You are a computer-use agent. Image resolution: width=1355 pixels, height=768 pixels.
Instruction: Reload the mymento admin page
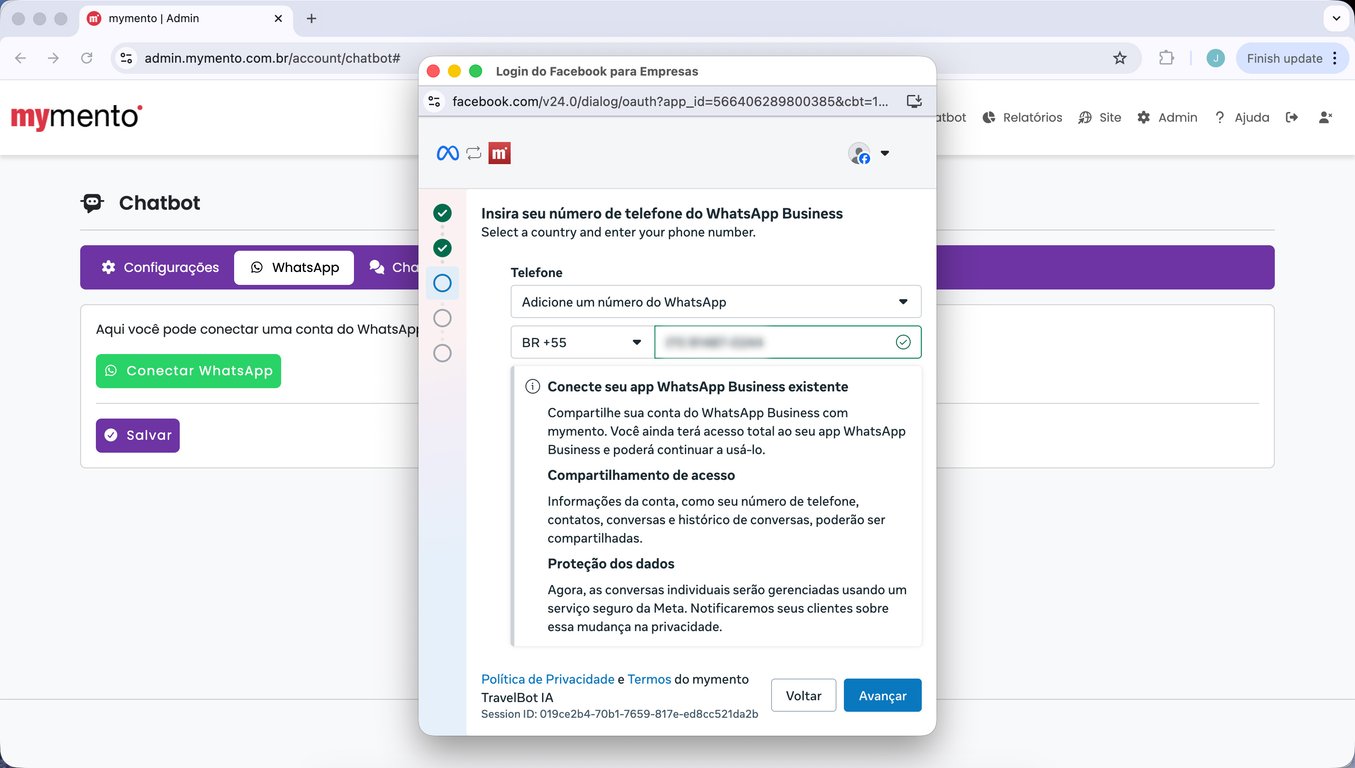pyautogui.click(x=87, y=58)
